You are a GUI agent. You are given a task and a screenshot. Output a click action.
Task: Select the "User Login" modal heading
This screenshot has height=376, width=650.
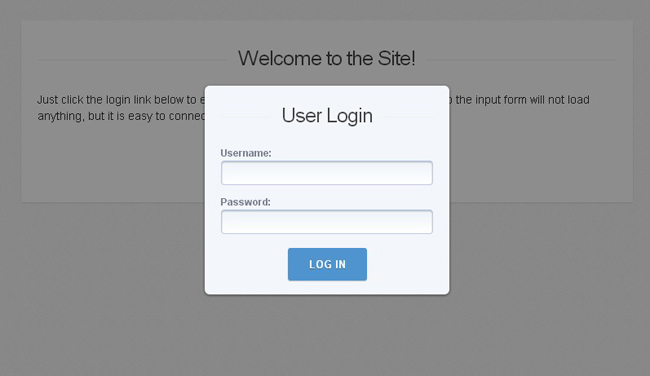(327, 115)
